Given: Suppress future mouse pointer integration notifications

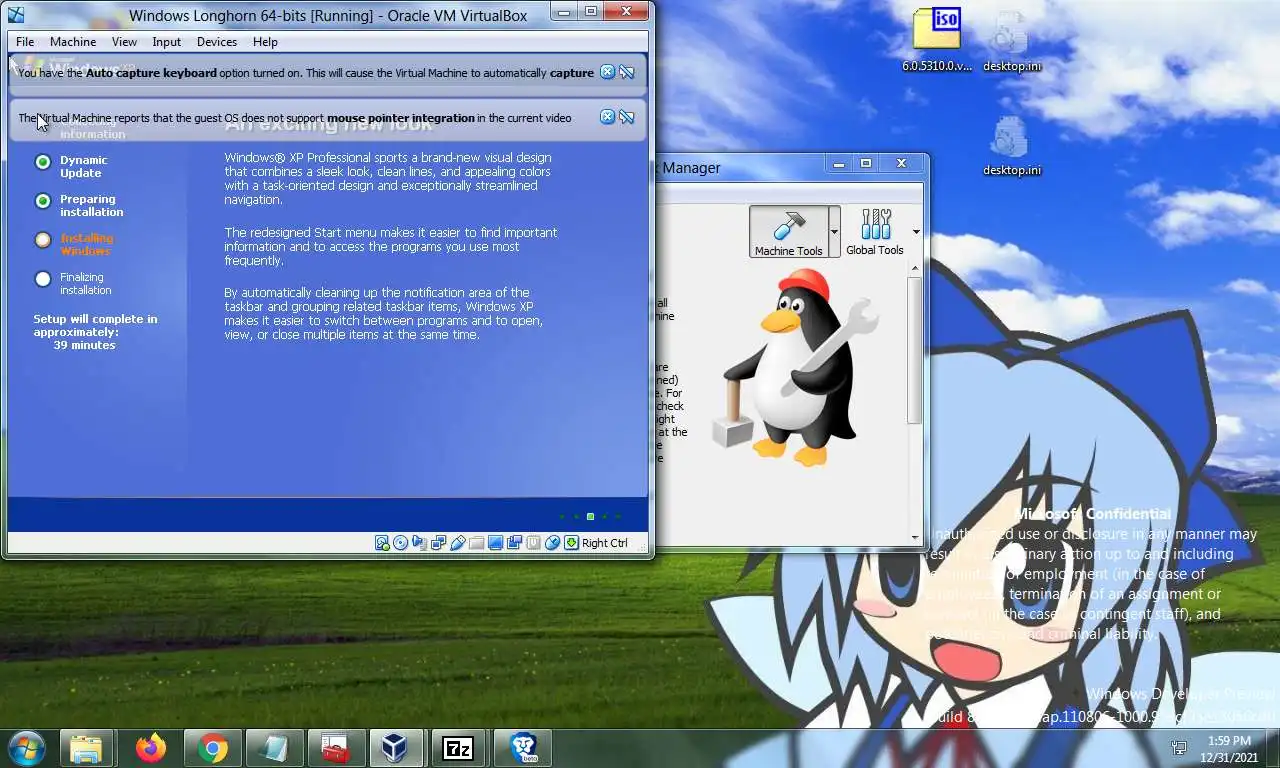Looking at the screenshot, I should tap(626, 117).
